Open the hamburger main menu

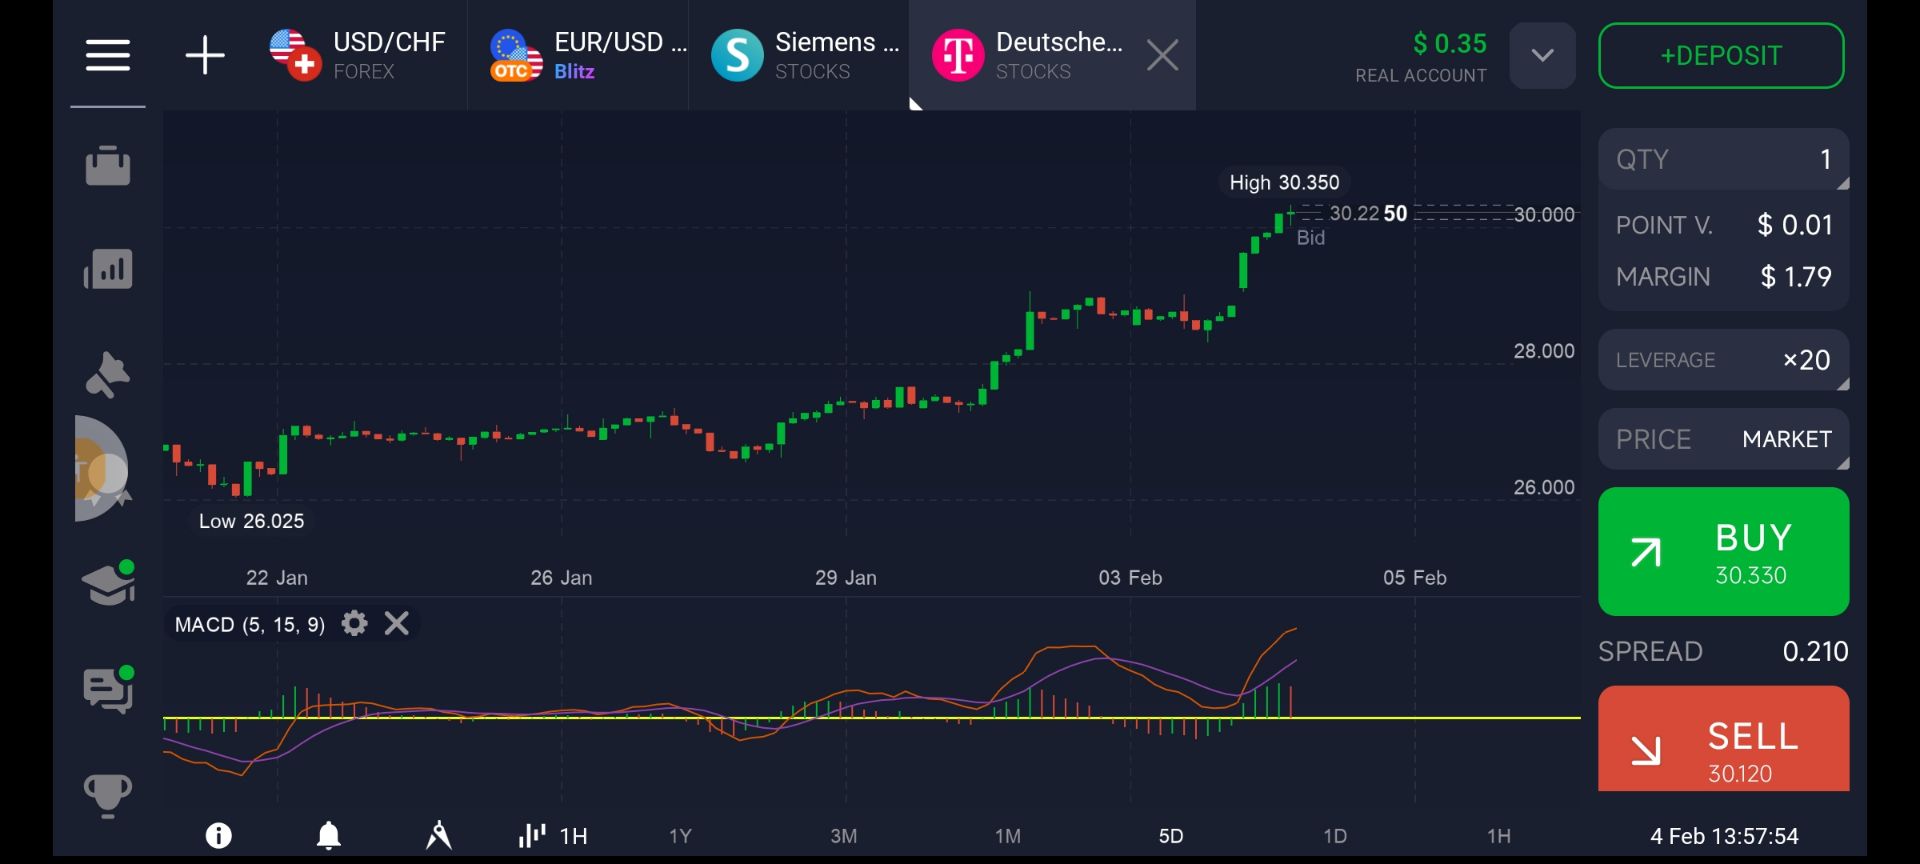point(108,55)
